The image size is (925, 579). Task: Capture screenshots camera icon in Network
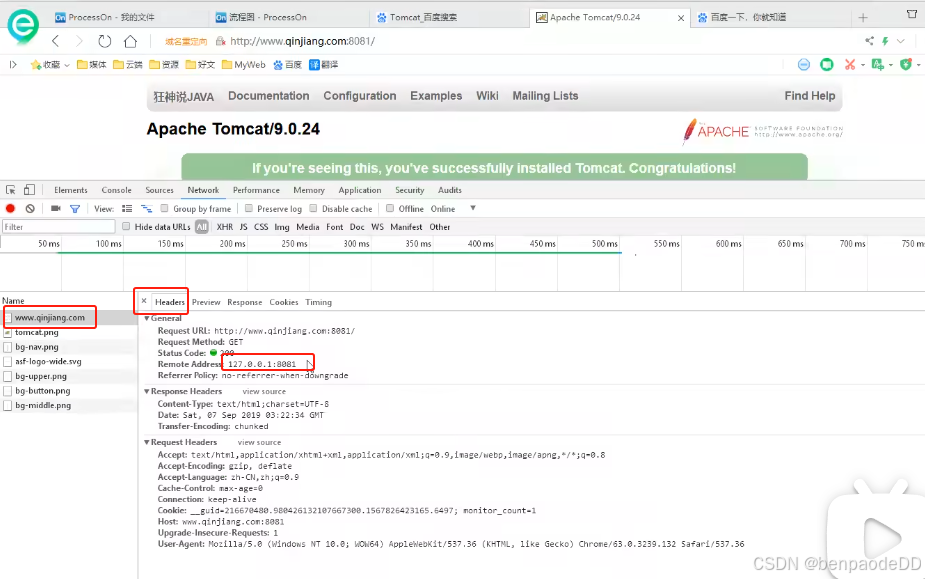coord(56,208)
